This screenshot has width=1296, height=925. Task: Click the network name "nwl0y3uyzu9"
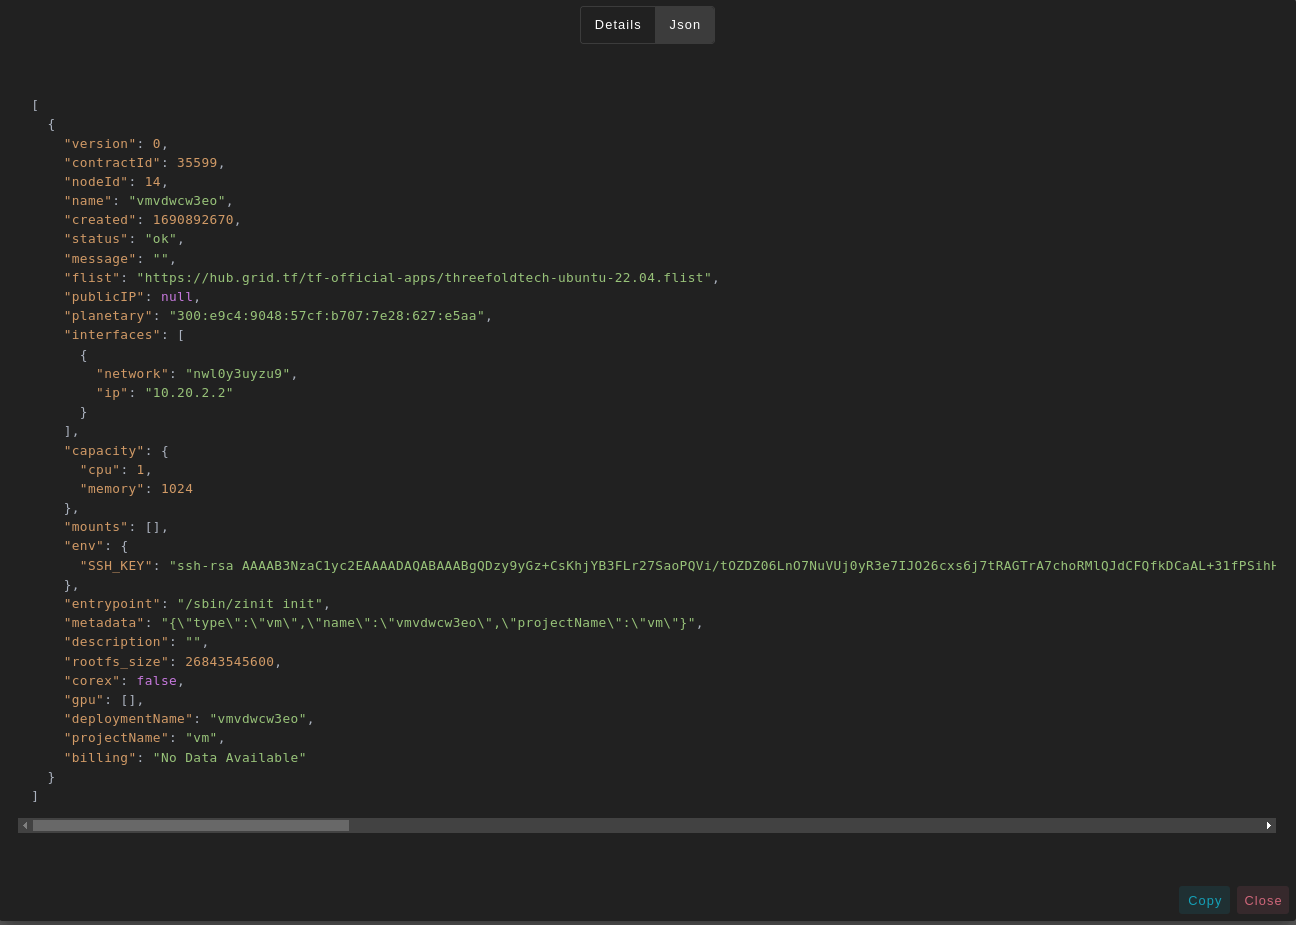(237, 374)
